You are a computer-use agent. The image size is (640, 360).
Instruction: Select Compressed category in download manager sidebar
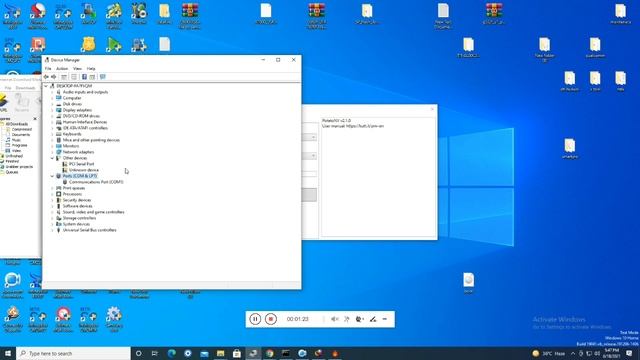(x=22, y=129)
